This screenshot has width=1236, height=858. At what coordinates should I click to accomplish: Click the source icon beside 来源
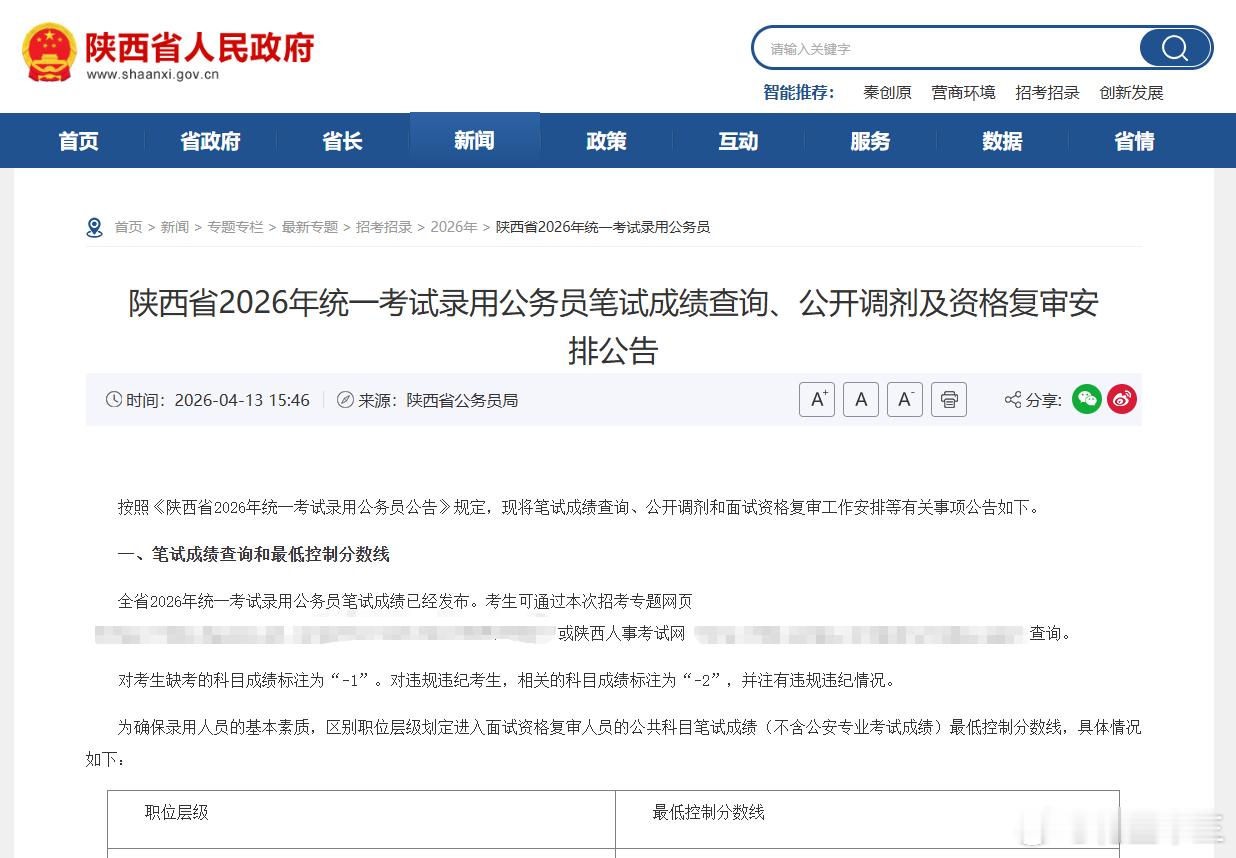(344, 399)
